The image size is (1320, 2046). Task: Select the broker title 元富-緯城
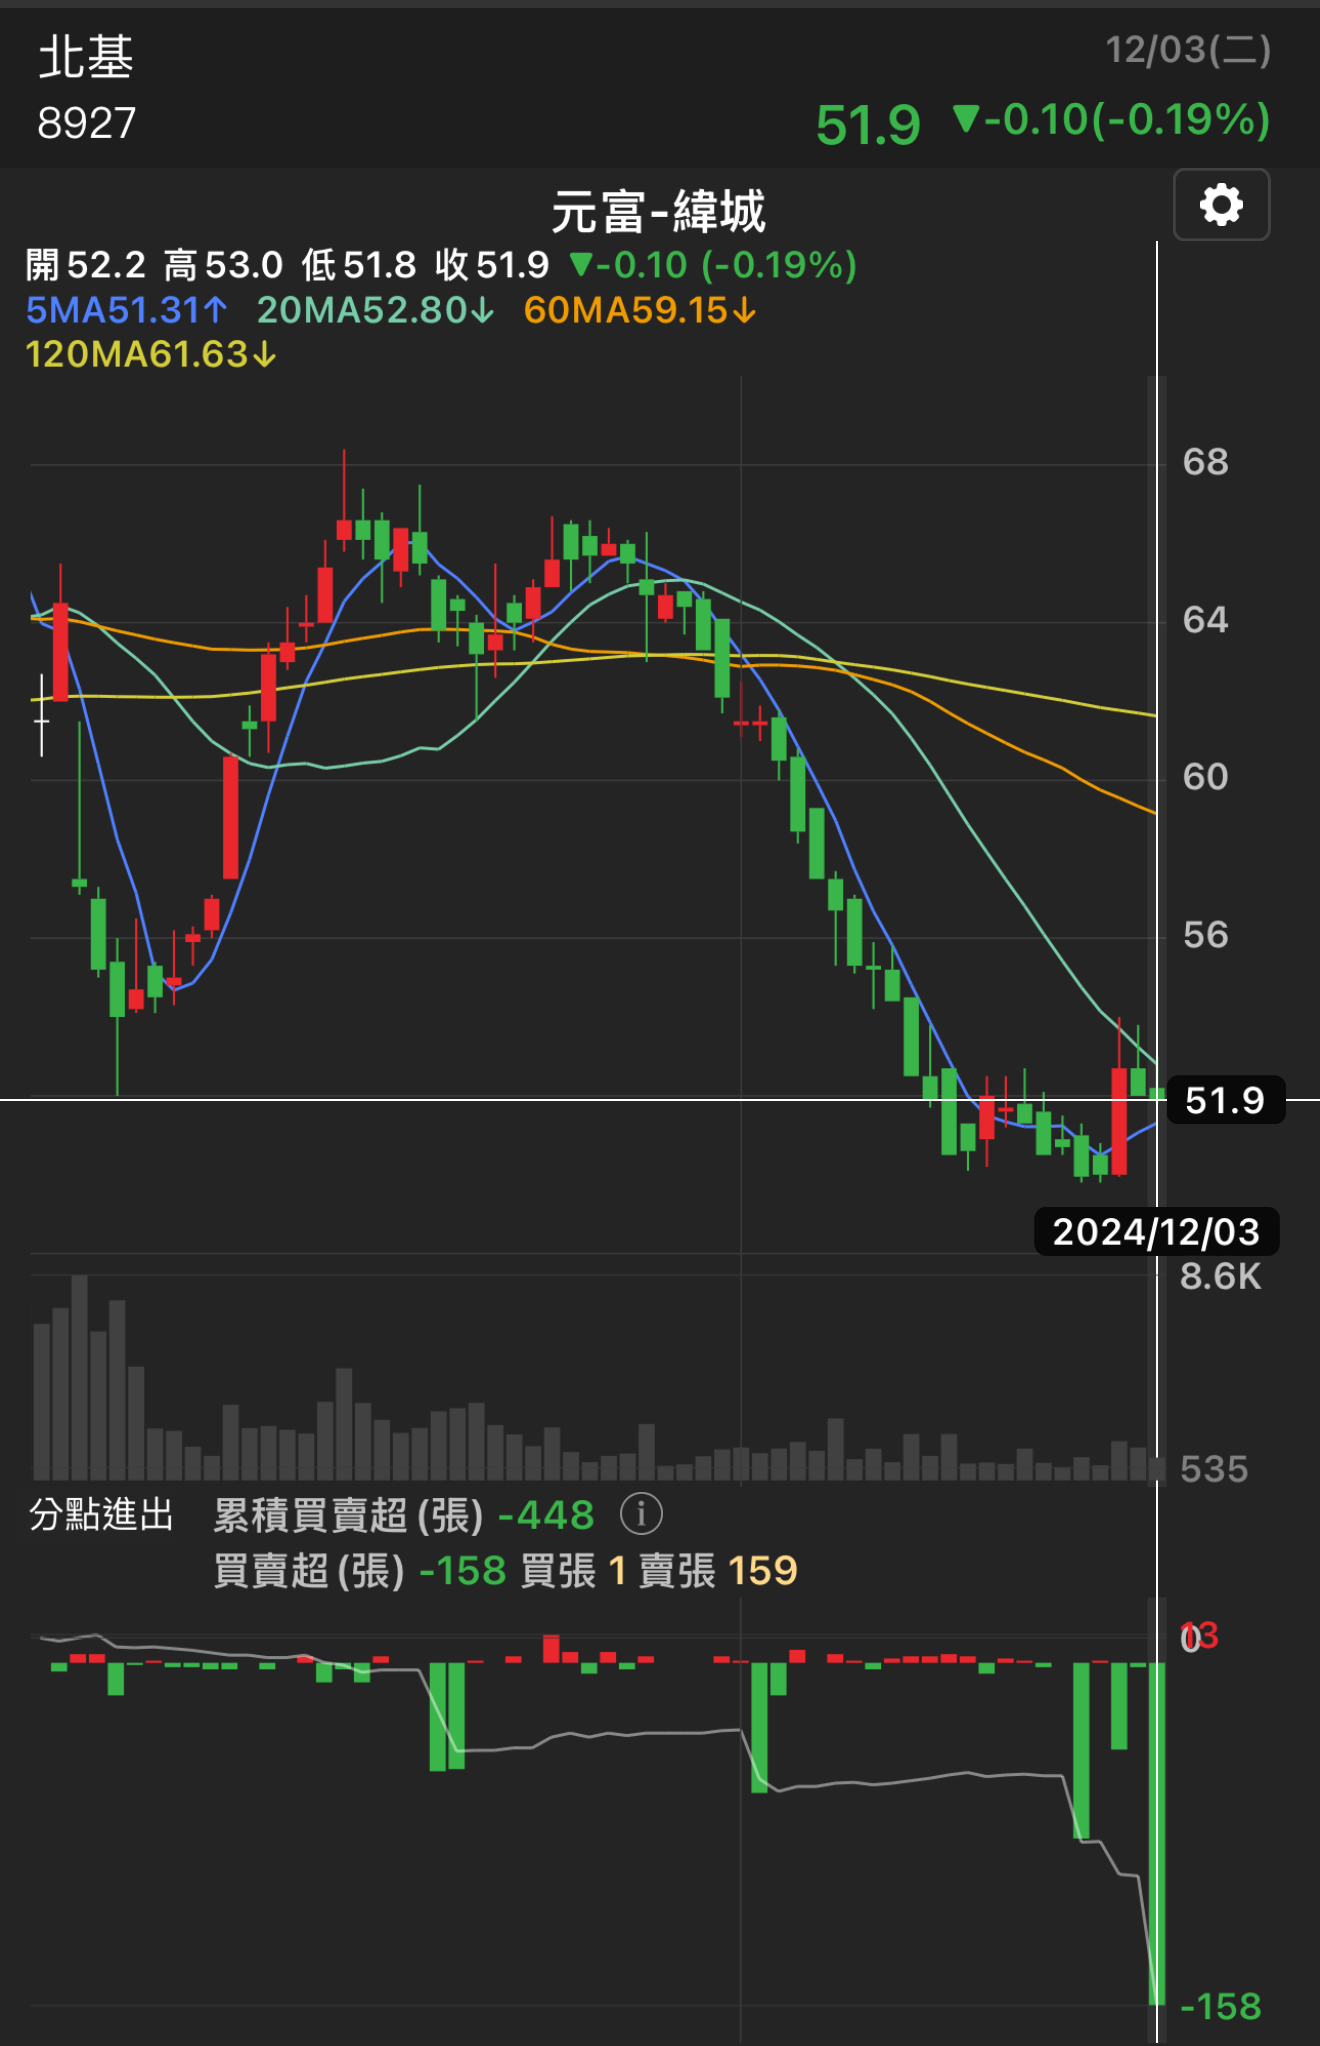[659, 212]
